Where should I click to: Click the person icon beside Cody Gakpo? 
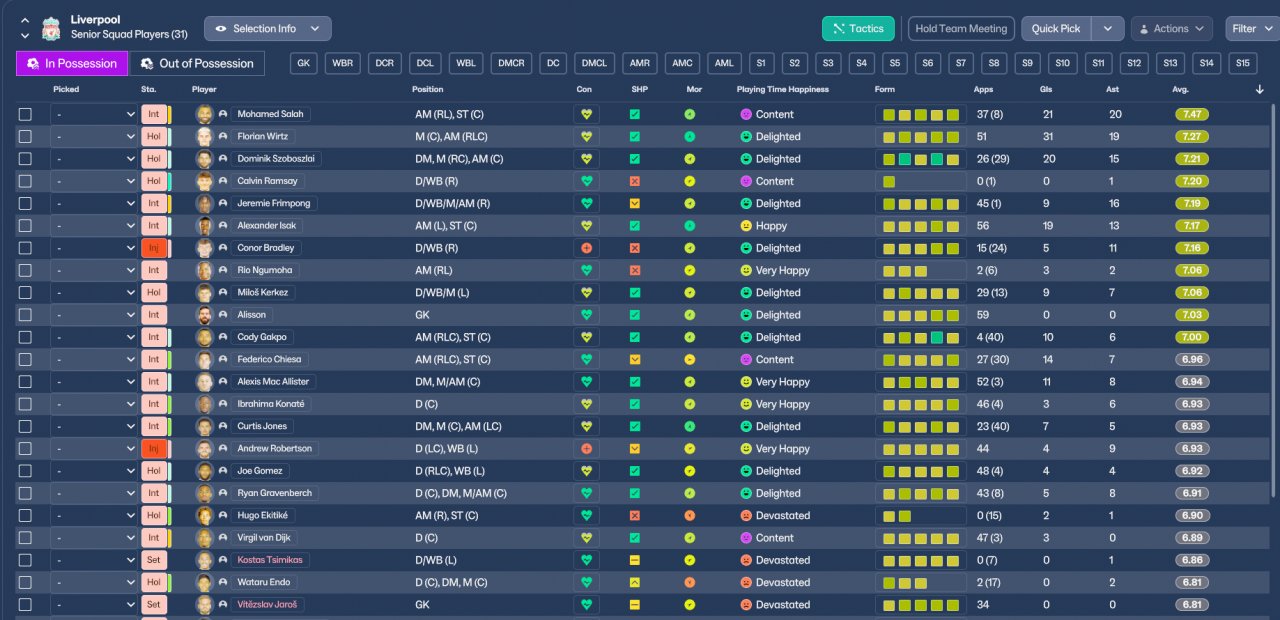[x=223, y=337]
